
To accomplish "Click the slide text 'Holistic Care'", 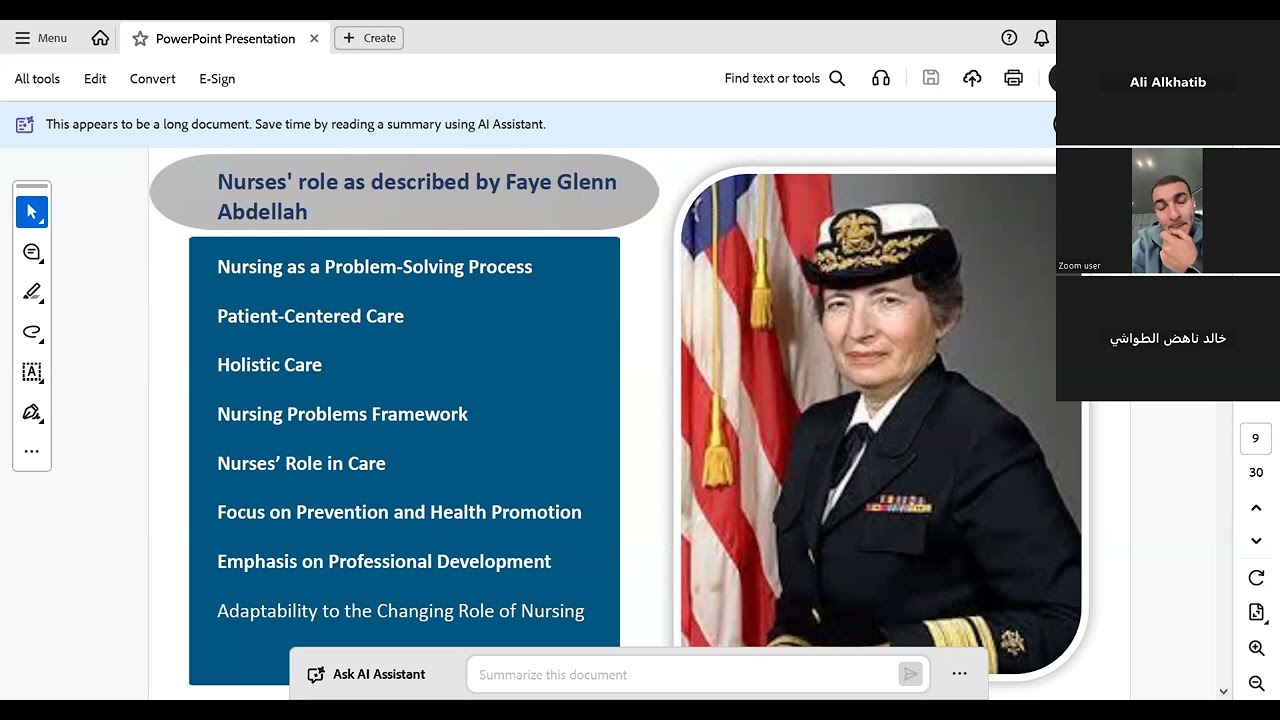I will (x=269, y=365).
